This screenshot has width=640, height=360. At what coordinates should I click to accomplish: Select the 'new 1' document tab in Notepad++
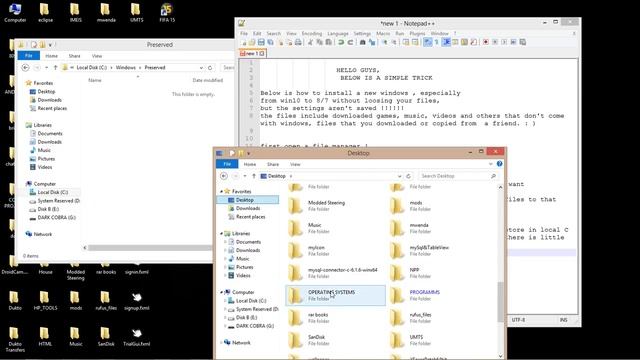pyautogui.click(x=252, y=53)
